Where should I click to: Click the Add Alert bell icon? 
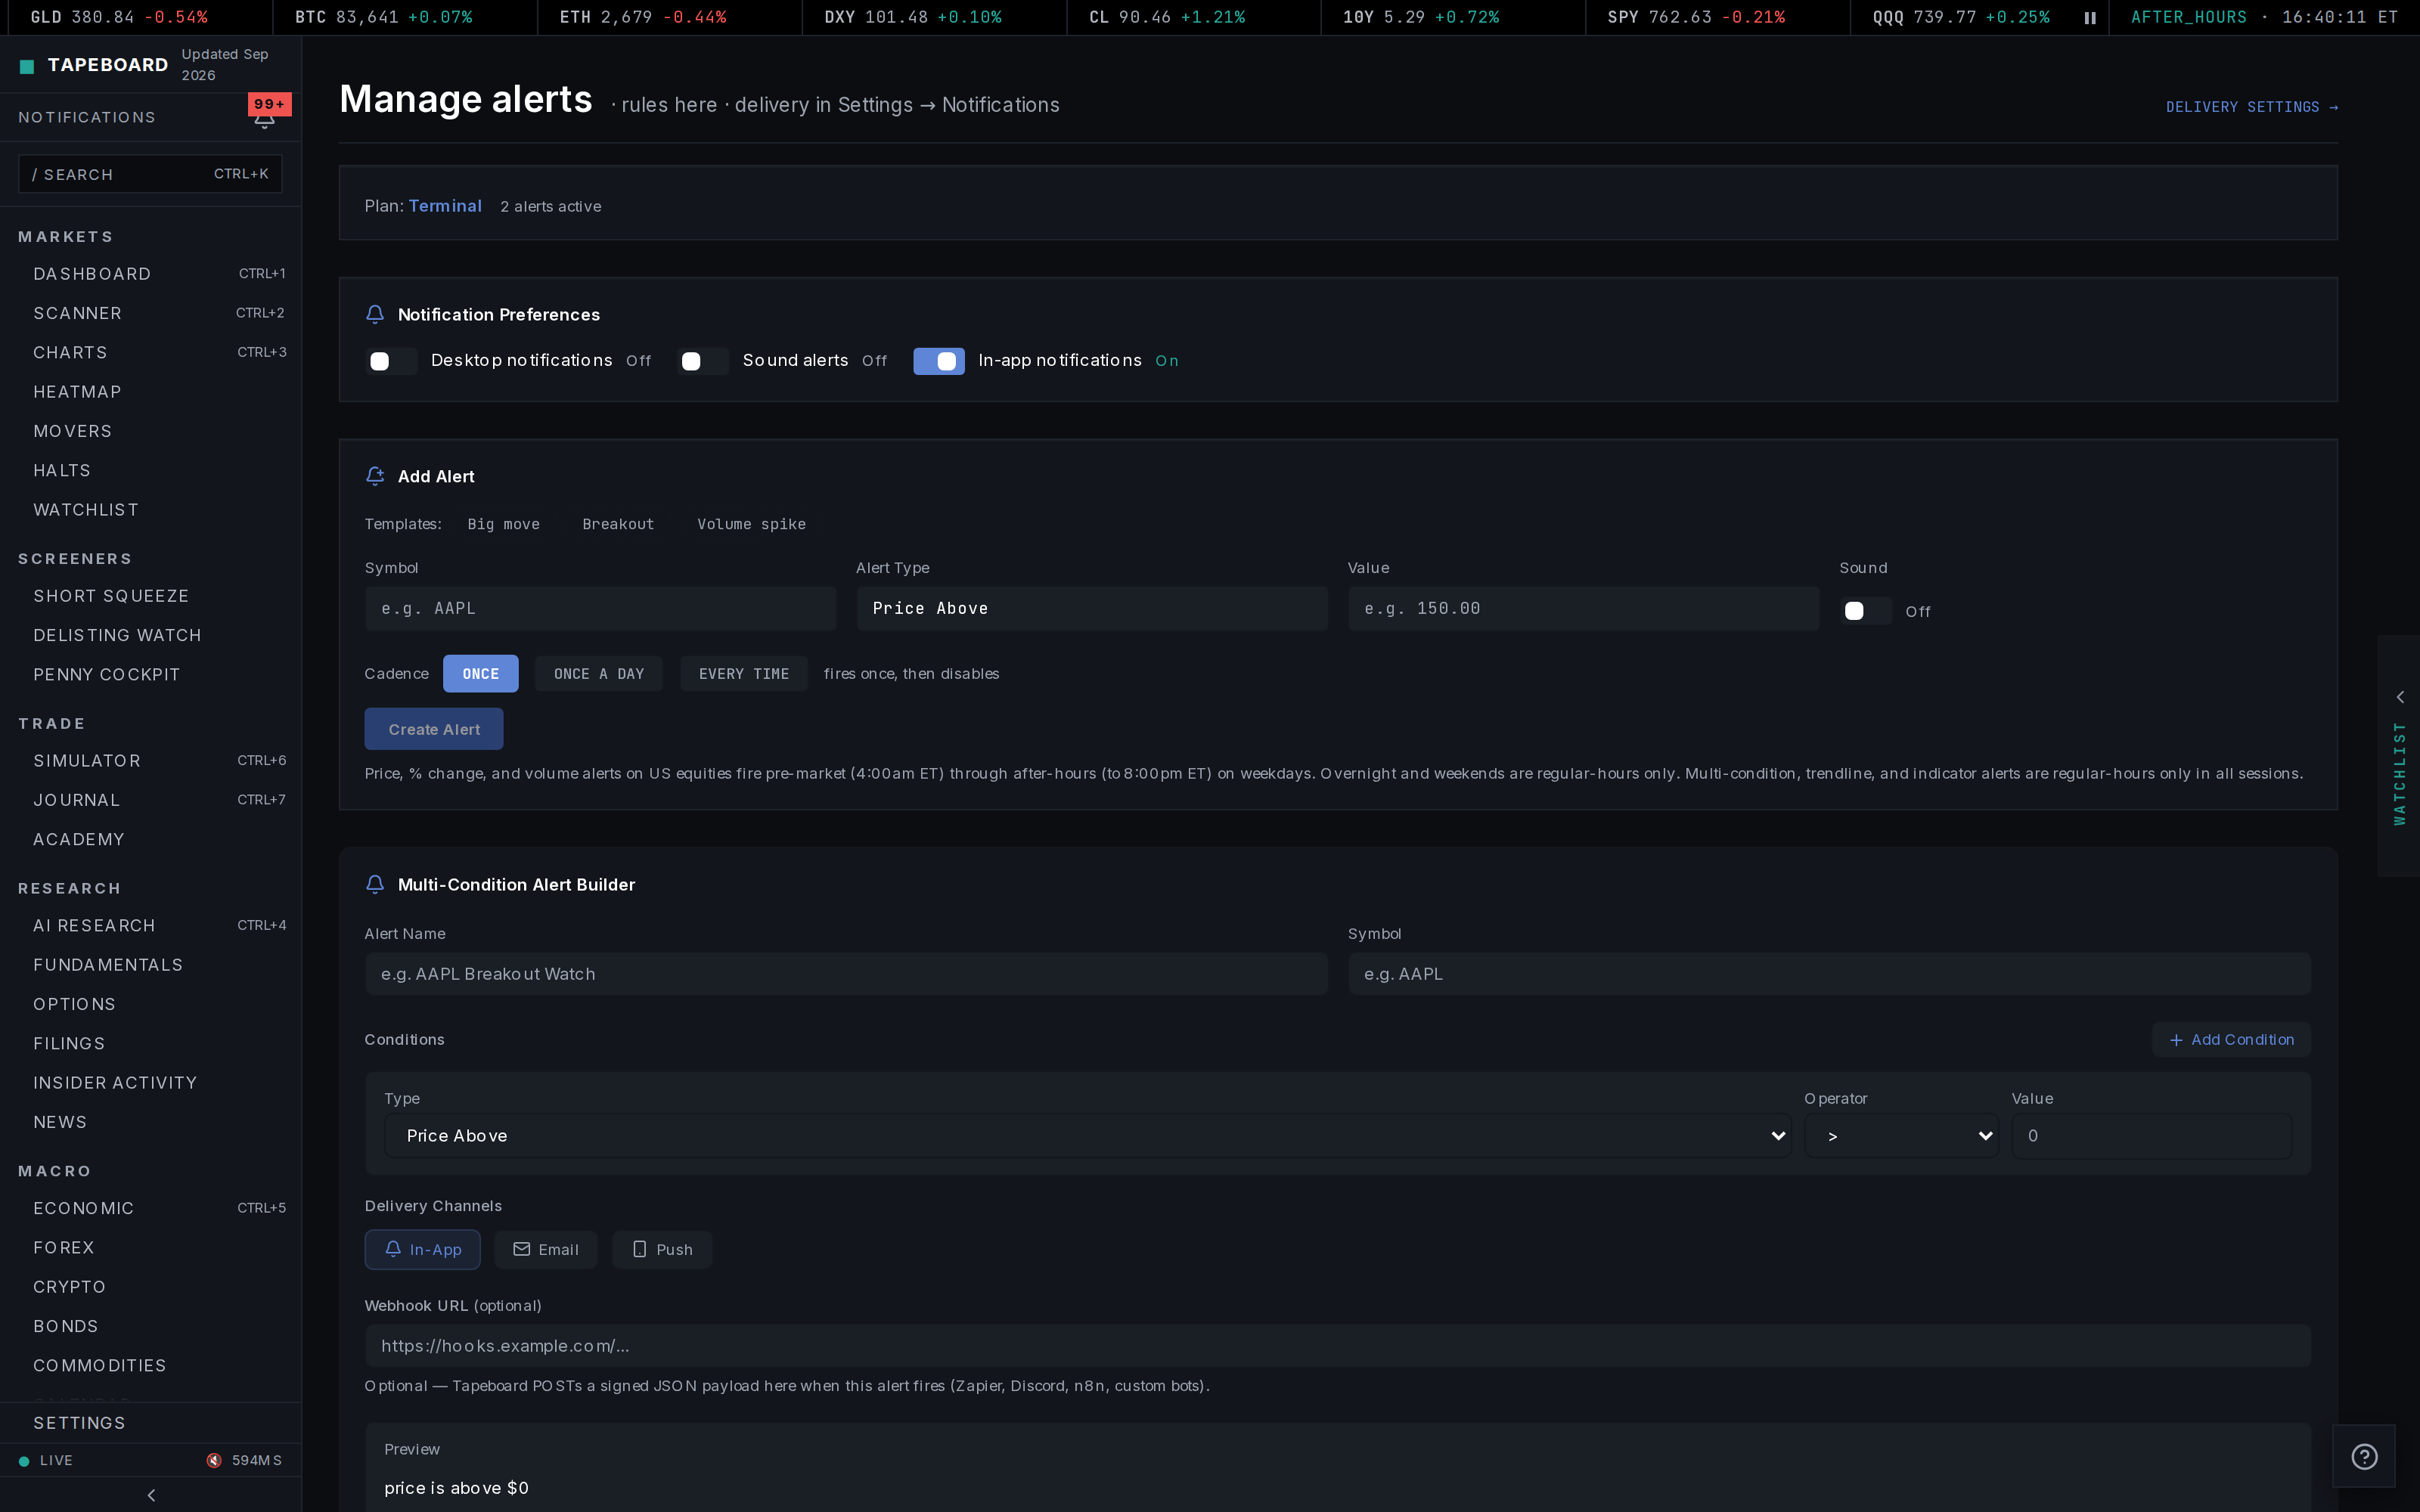pyautogui.click(x=375, y=476)
